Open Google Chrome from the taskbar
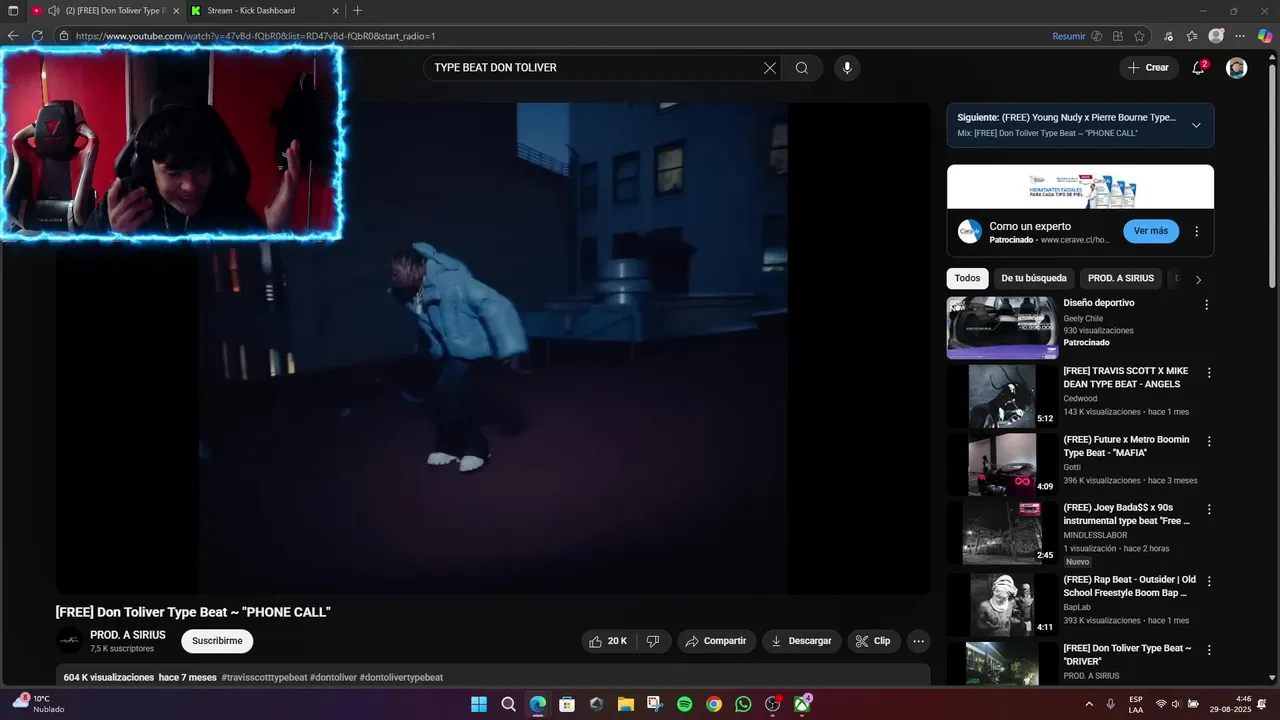Screen dimensions: 1280x720 tap(714, 704)
